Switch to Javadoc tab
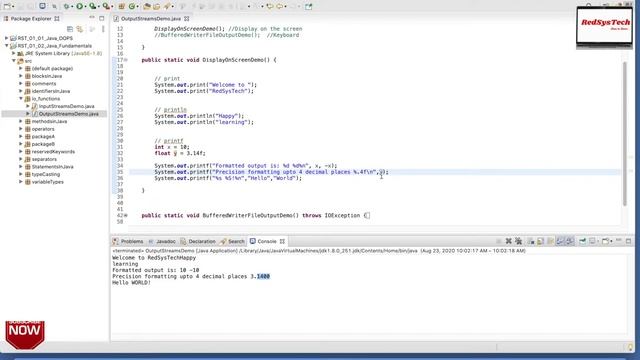Screen dimensions: 640x360 (162, 241)
